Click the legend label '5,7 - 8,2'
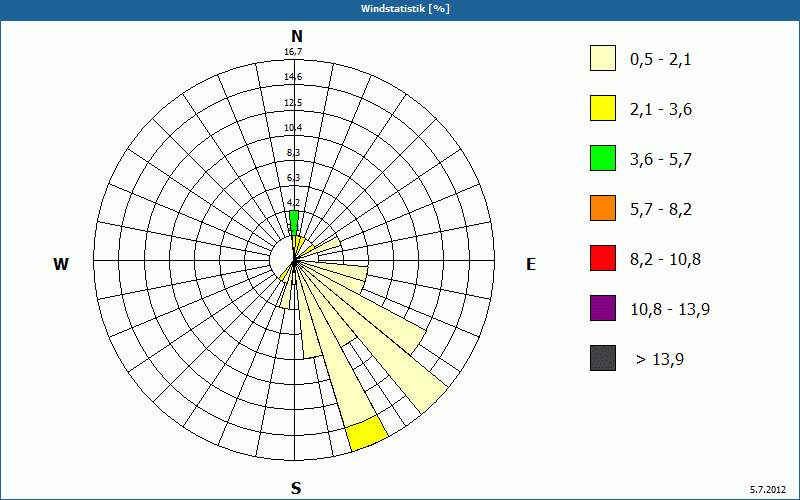Screen dimensions: 800x500 (661, 210)
